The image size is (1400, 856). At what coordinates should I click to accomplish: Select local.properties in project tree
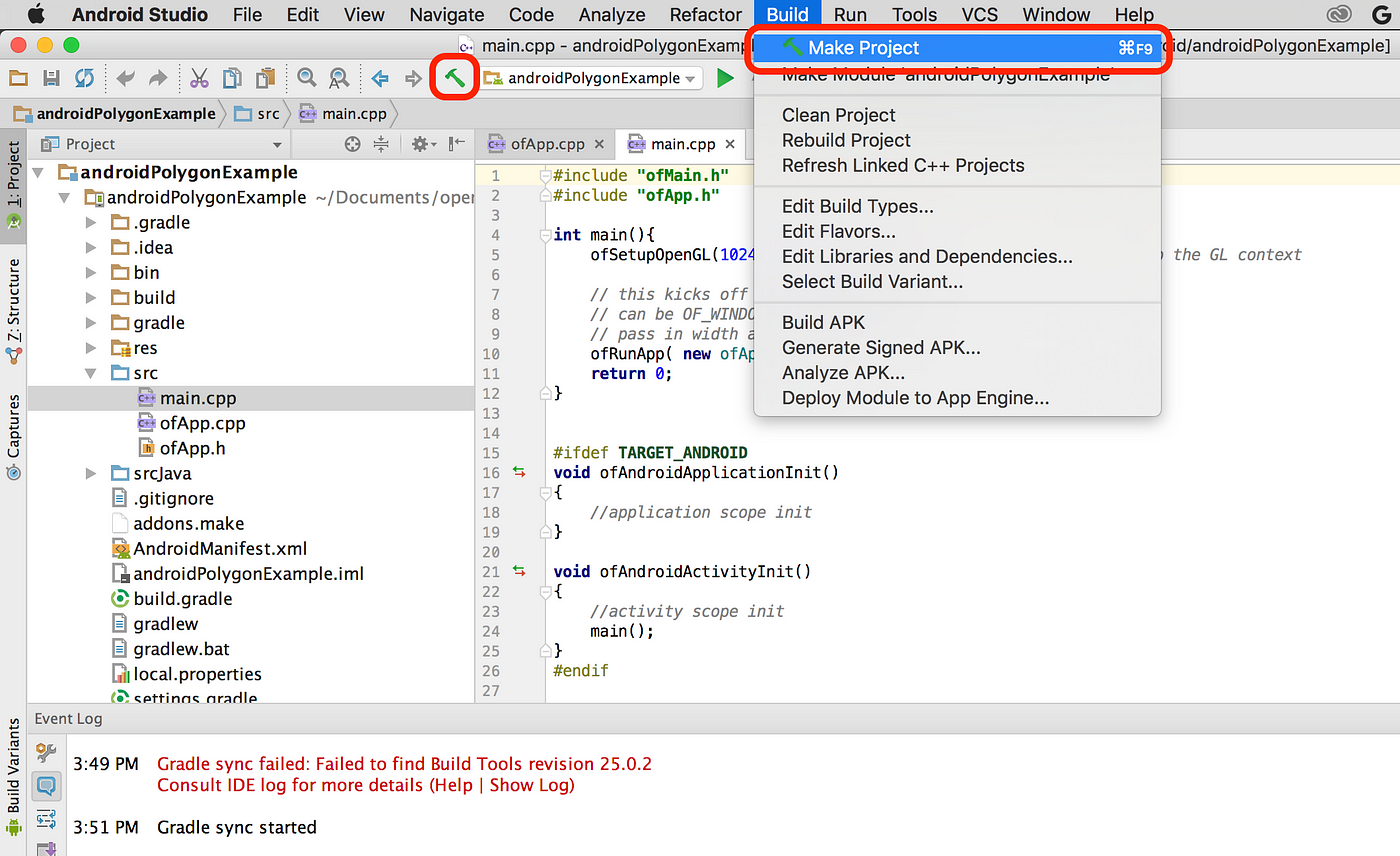click(x=186, y=674)
